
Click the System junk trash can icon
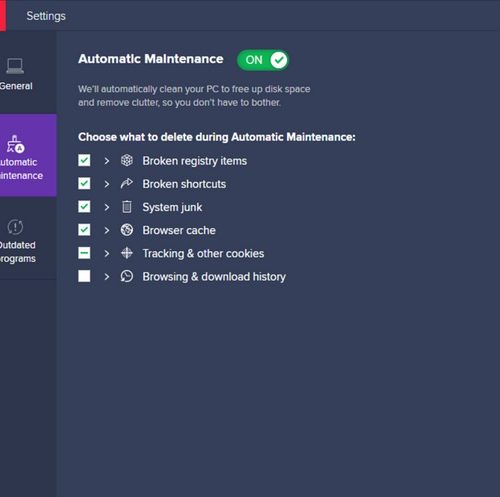(x=127, y=207)
